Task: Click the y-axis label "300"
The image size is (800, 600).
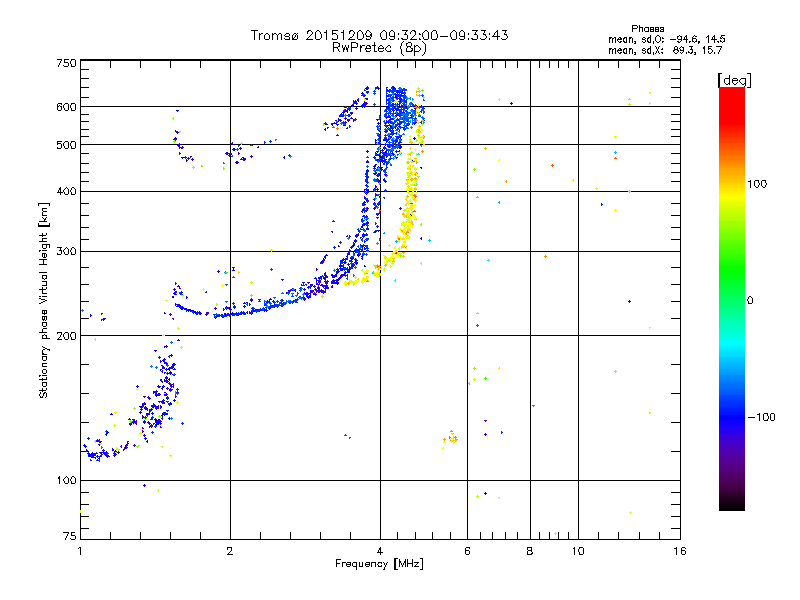Action: point(66,252)
